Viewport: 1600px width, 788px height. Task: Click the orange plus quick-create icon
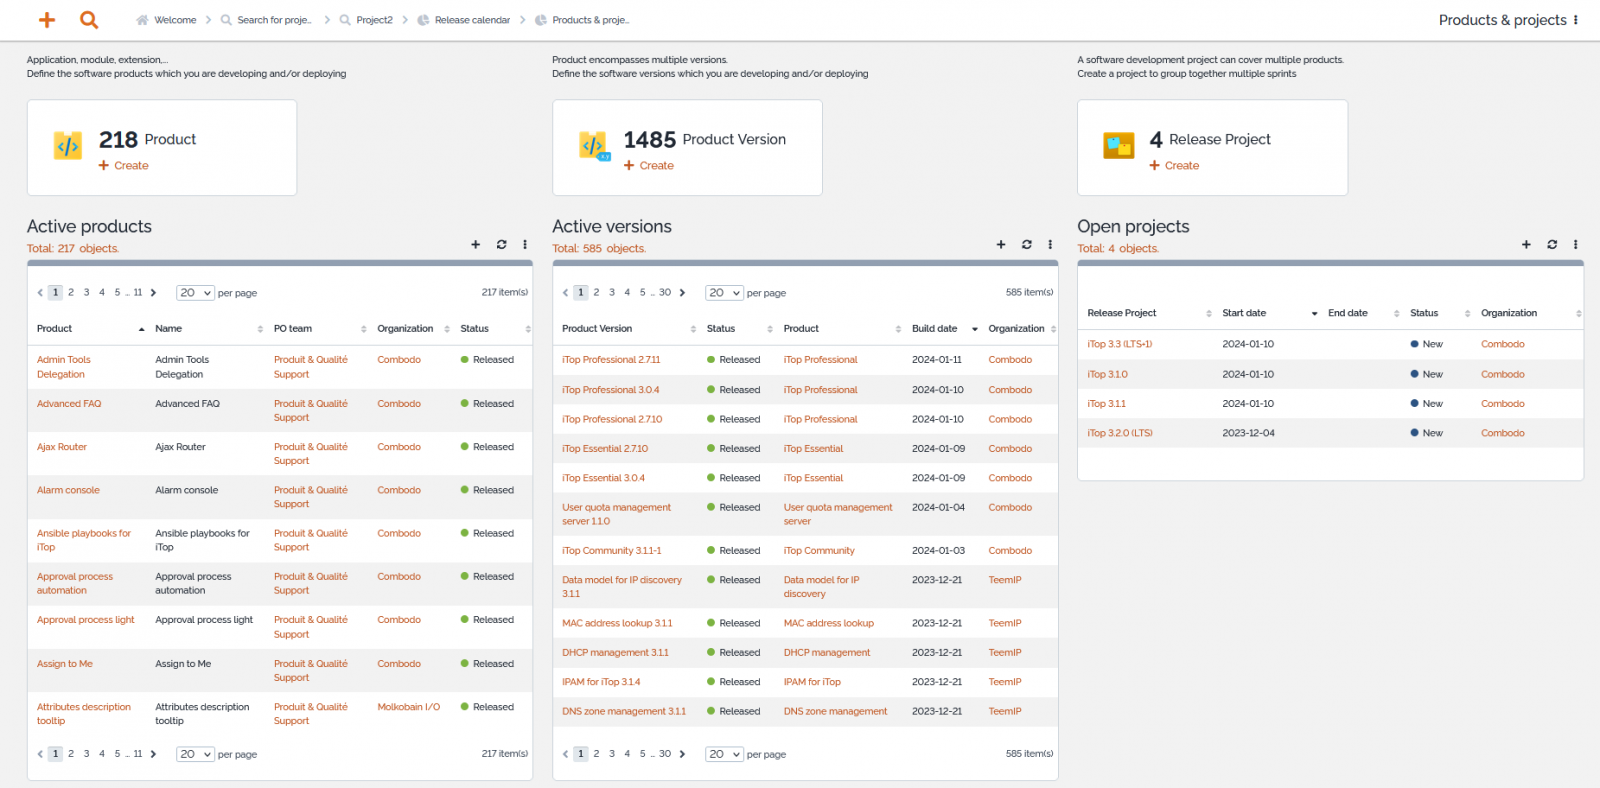click(46, 20)
